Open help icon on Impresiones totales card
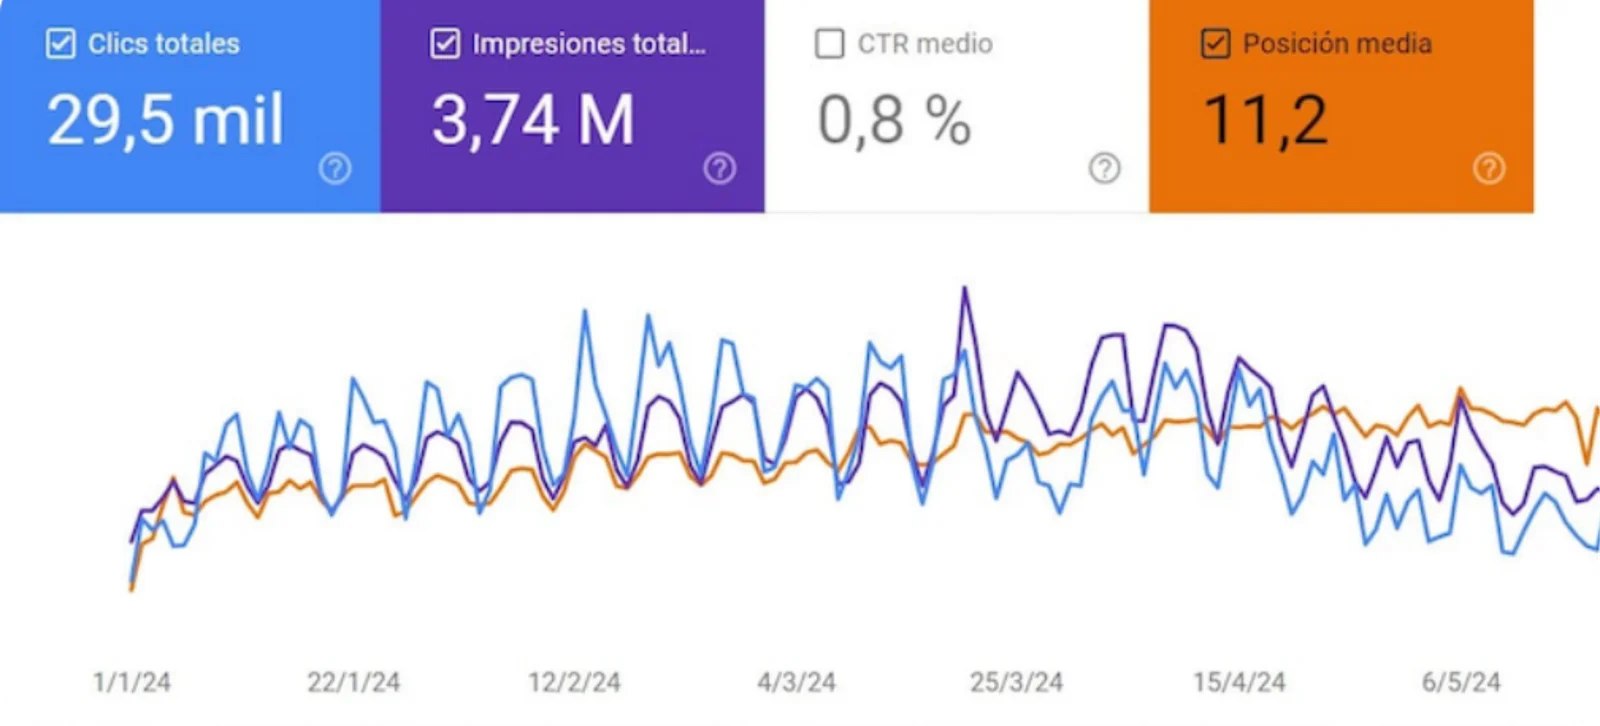Viewport: 1600px width, 726px height. pos(720,168)
